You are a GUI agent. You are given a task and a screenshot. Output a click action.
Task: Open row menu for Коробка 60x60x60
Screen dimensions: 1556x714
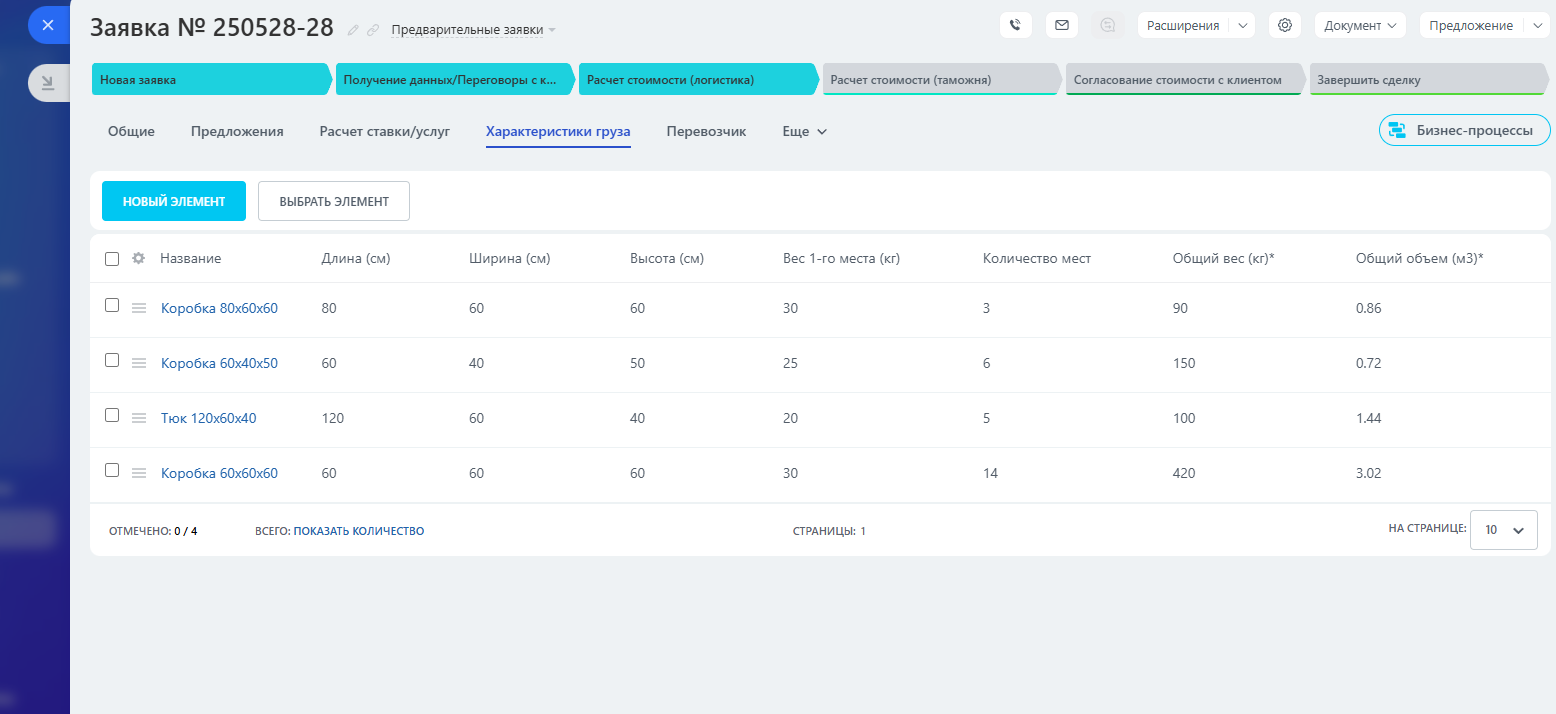point(140,473)
